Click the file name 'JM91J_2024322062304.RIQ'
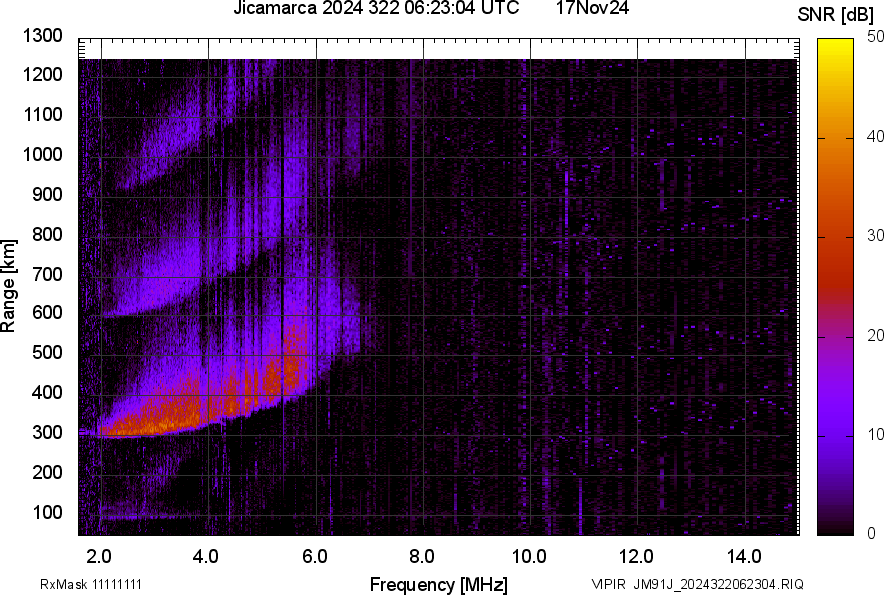Image resolution: width=884 pixels, height=595 pixels. pyautogui.click(x=718, y=584)
